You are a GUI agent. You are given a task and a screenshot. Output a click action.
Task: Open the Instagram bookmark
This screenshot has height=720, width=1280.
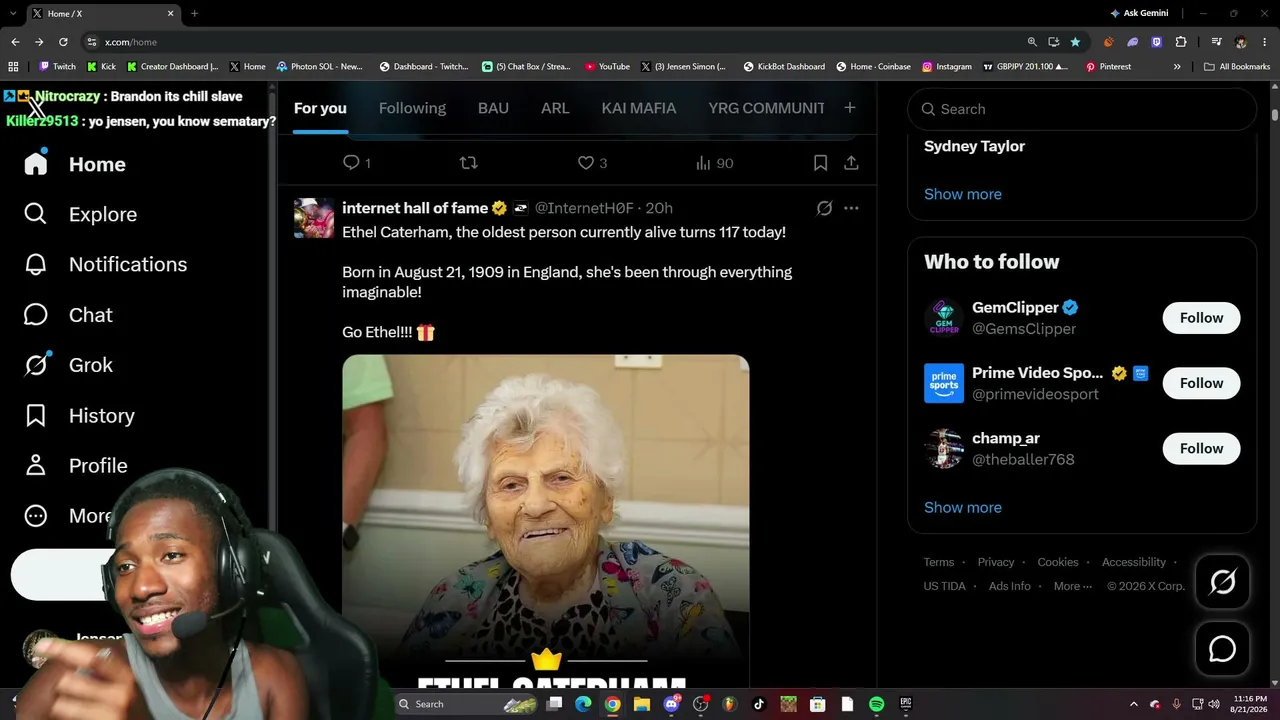tap(947, 67)
